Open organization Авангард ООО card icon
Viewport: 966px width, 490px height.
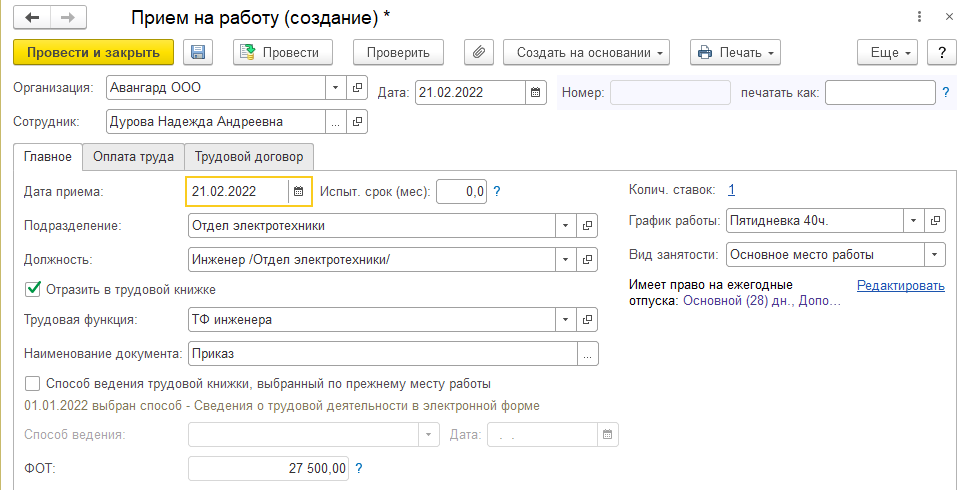[358, 88]
